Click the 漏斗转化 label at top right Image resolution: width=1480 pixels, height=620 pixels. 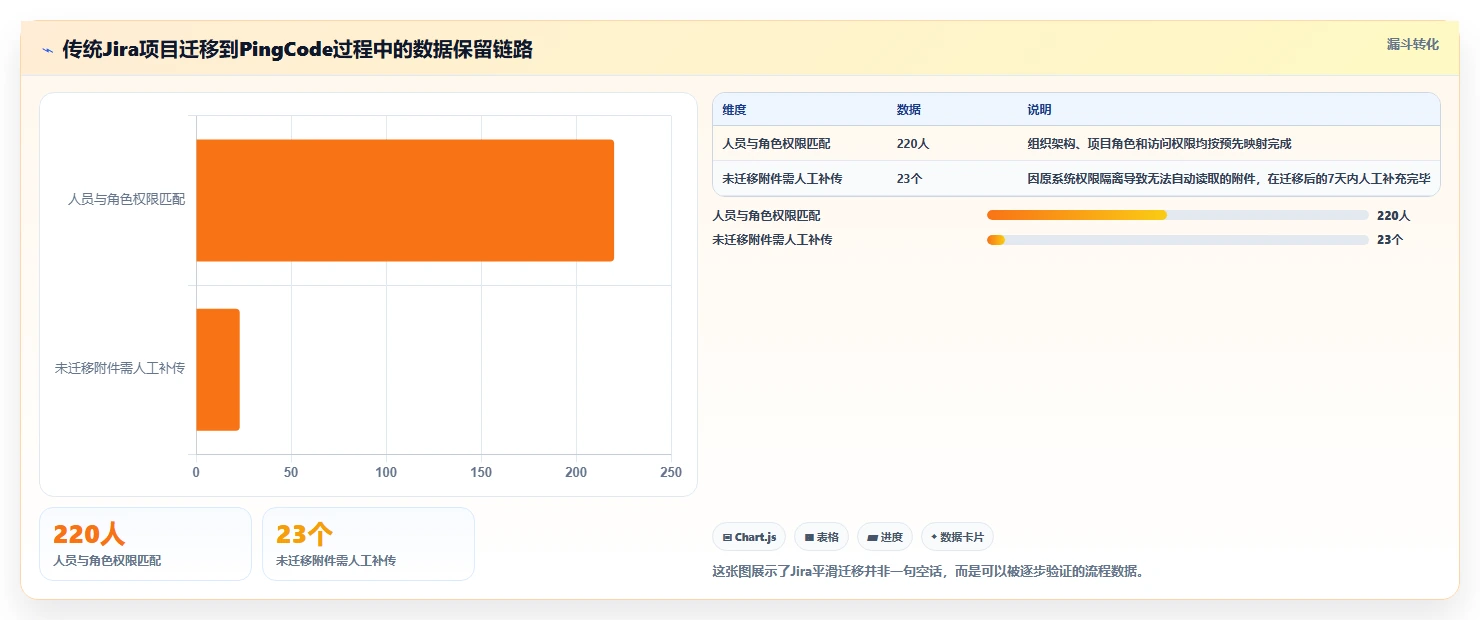point(1413,44)
